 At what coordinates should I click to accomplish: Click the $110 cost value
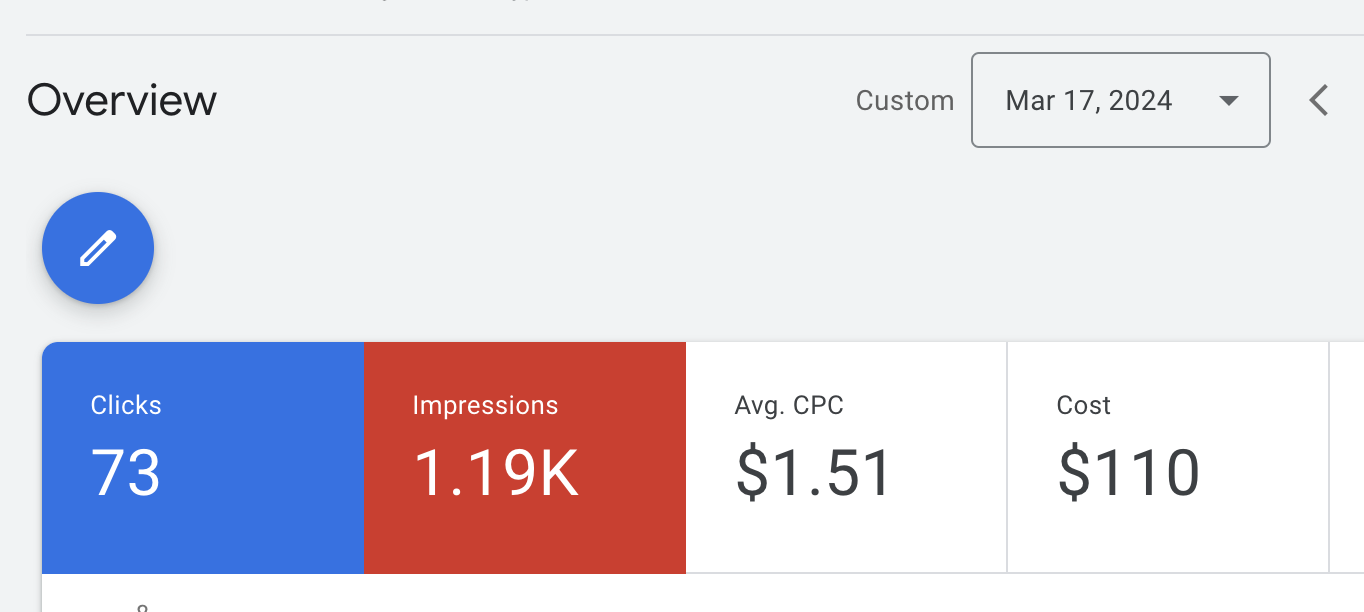[1128, 472]
